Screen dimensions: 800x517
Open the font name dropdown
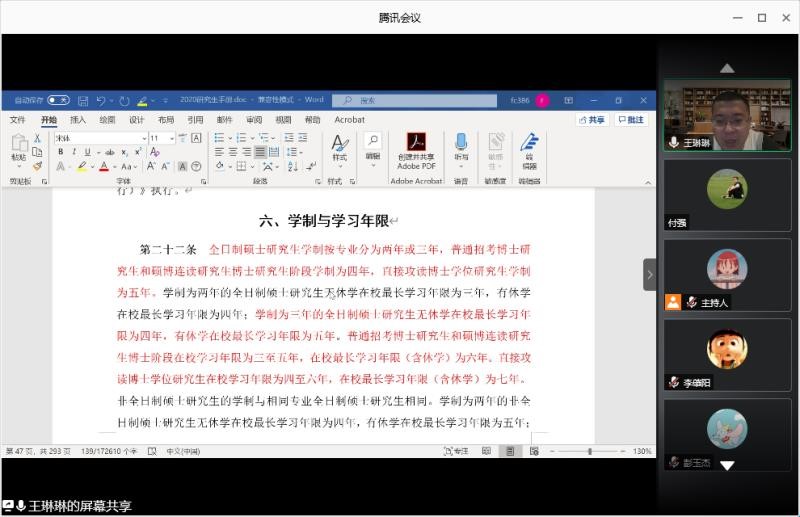click(143, 138)
